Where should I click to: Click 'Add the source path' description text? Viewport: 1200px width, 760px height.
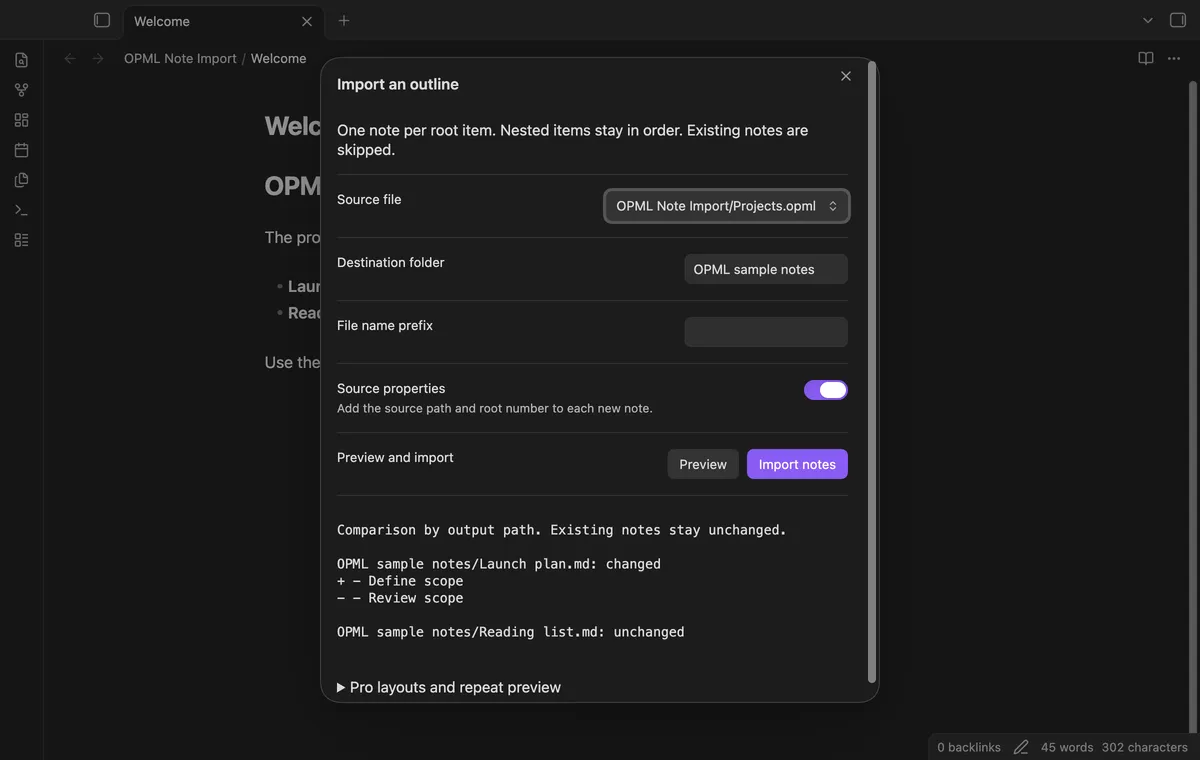tap(495, 408)
